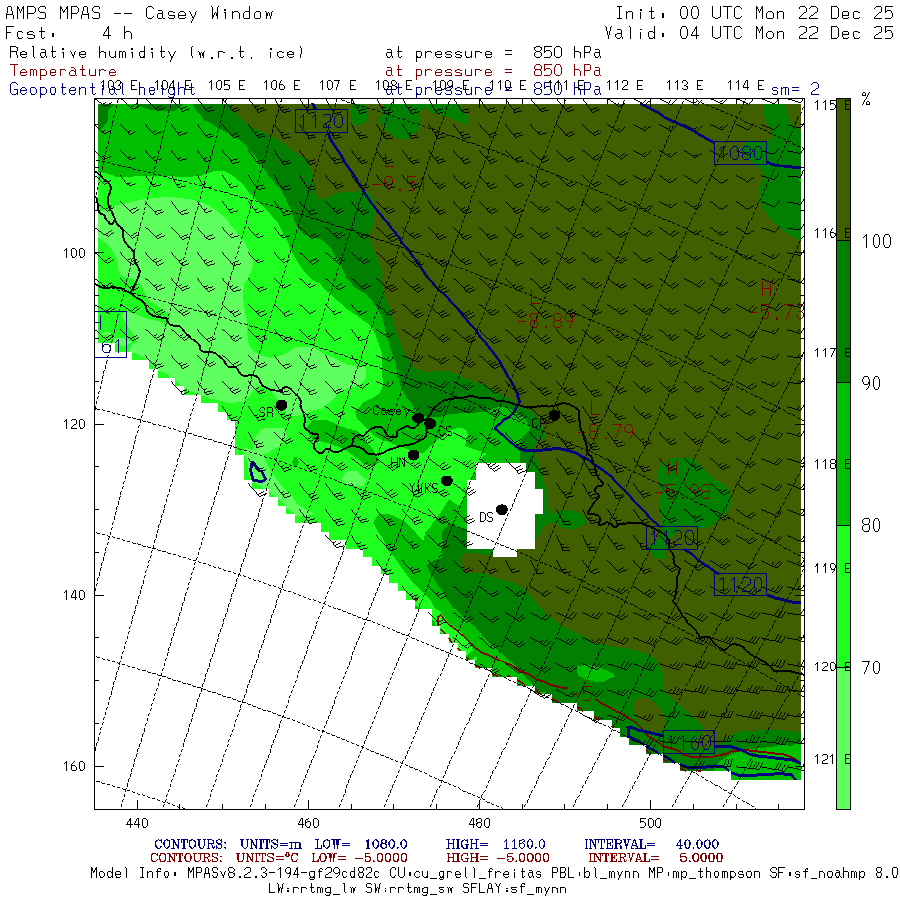Image resolution: width=900 pixels, height=900 pixels.
Task: Pick the dark green 90-100 colorbar segment
Action: [x=843, y=312]
